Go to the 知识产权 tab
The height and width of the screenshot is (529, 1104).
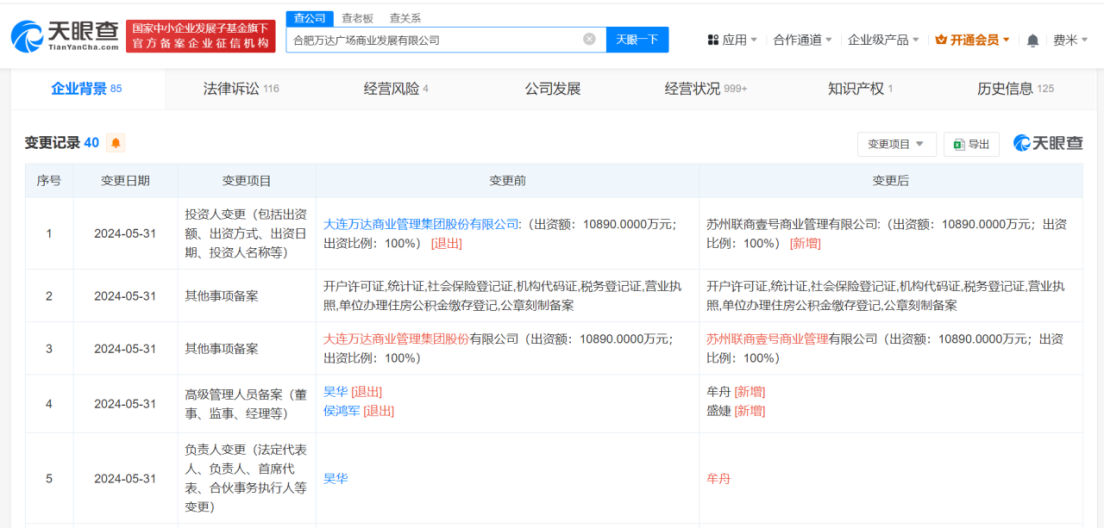pyautogui.click(x=860, y=89)
